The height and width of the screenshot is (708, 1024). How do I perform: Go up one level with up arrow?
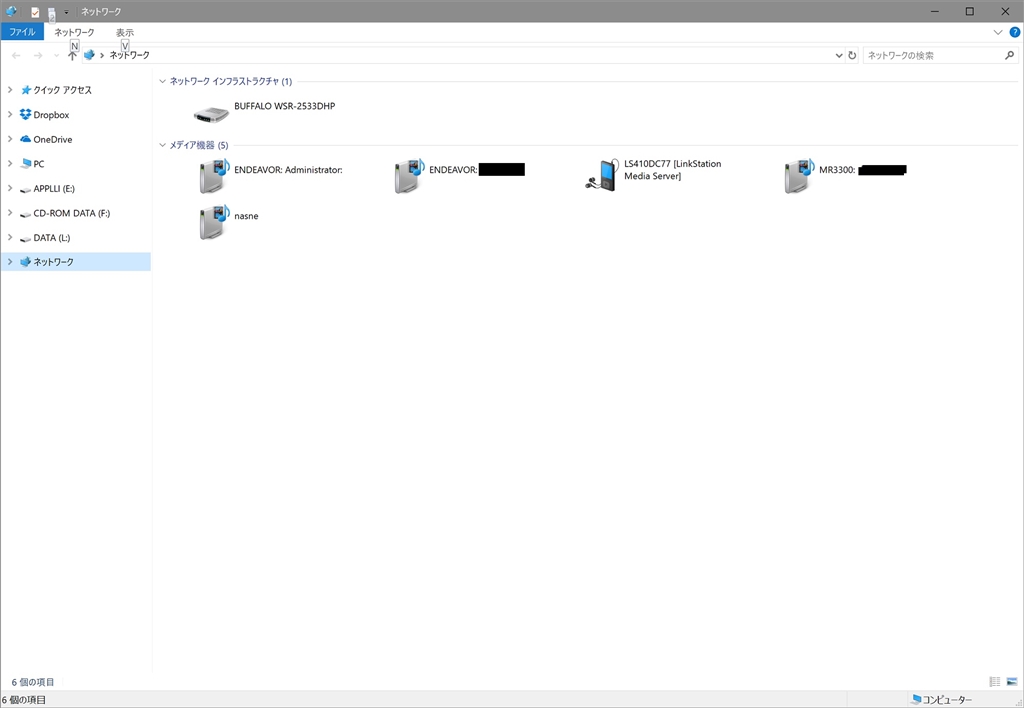coord(72,56)
